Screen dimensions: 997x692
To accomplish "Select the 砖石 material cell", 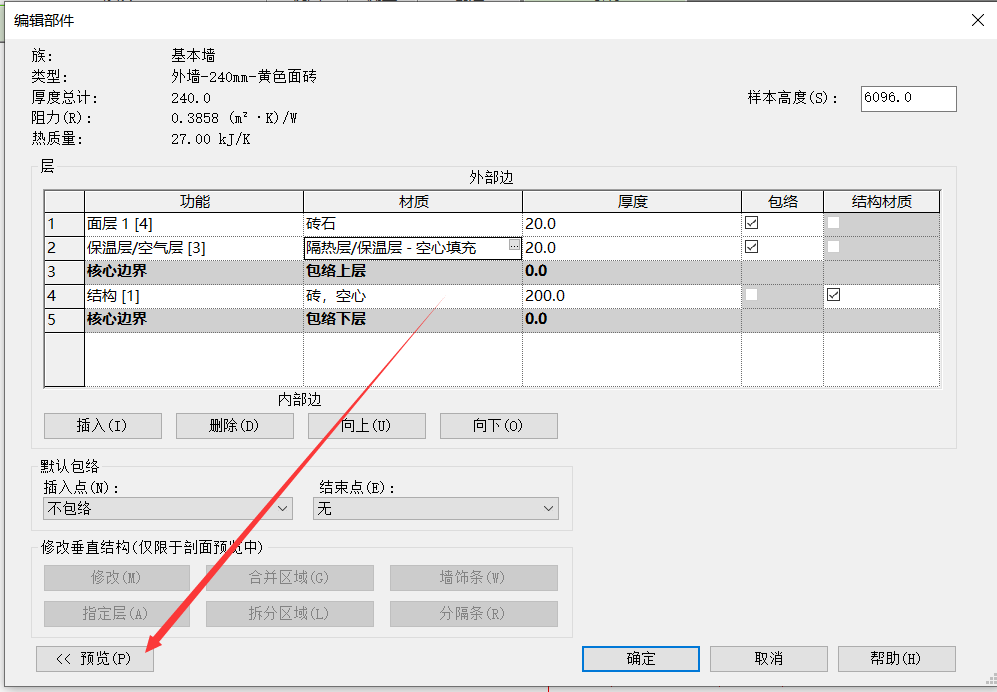I will (412, 224).
